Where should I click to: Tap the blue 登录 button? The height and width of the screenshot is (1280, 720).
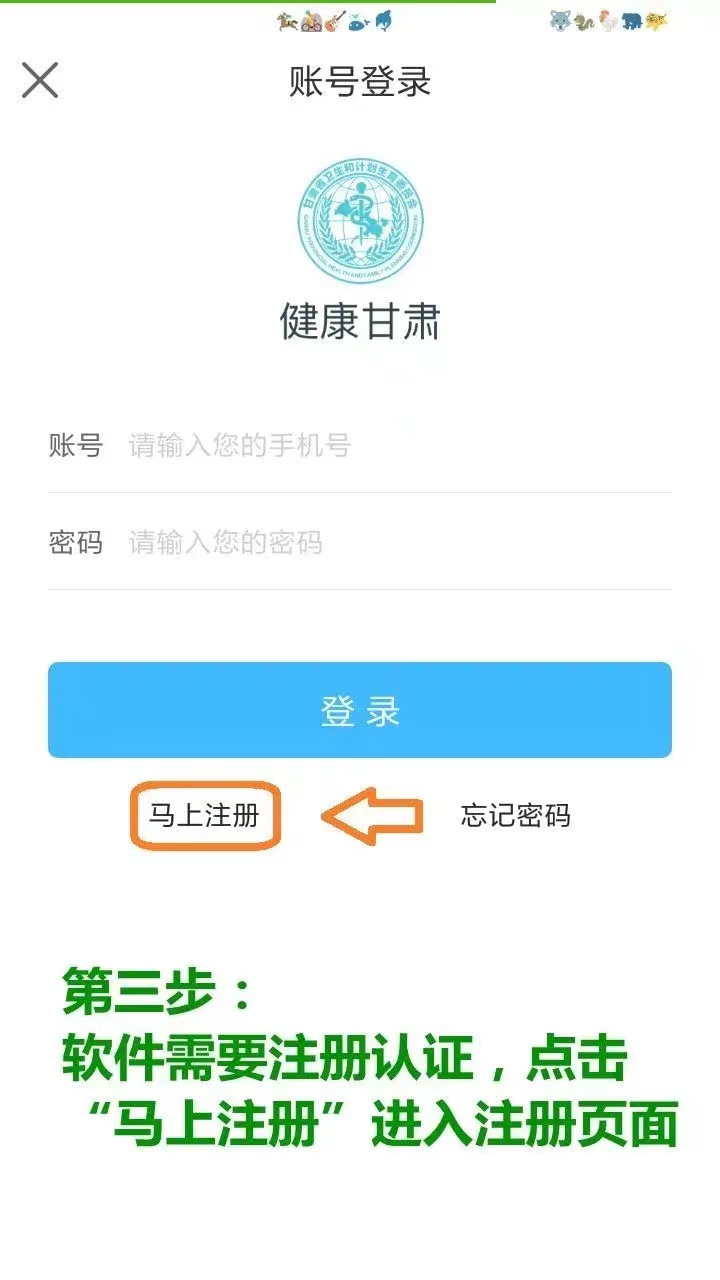coord(360,710)
